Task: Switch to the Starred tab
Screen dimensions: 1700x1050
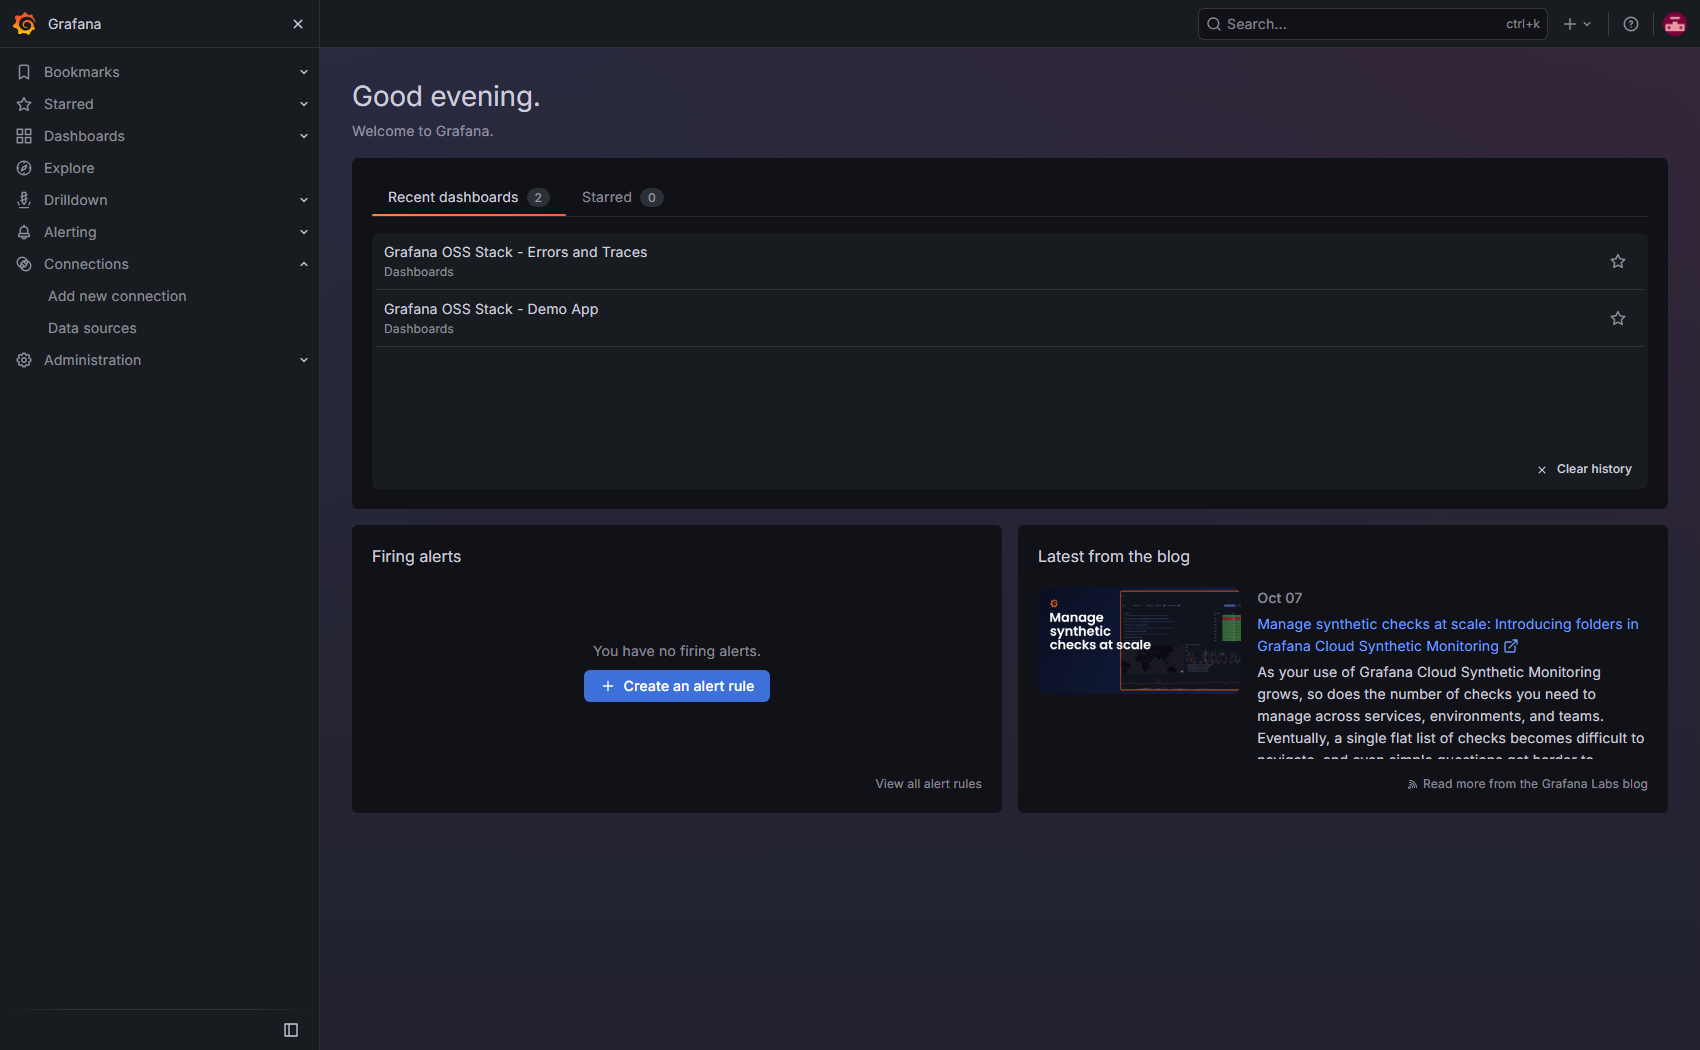Action: pos(622,197)
